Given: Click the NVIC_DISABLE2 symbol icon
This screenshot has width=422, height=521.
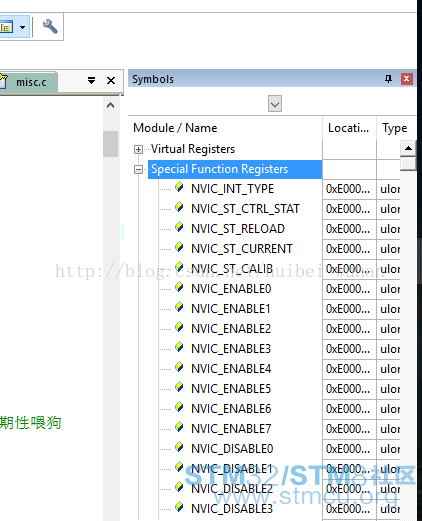Looking at the screenshot, I should [x=179, y=487].
